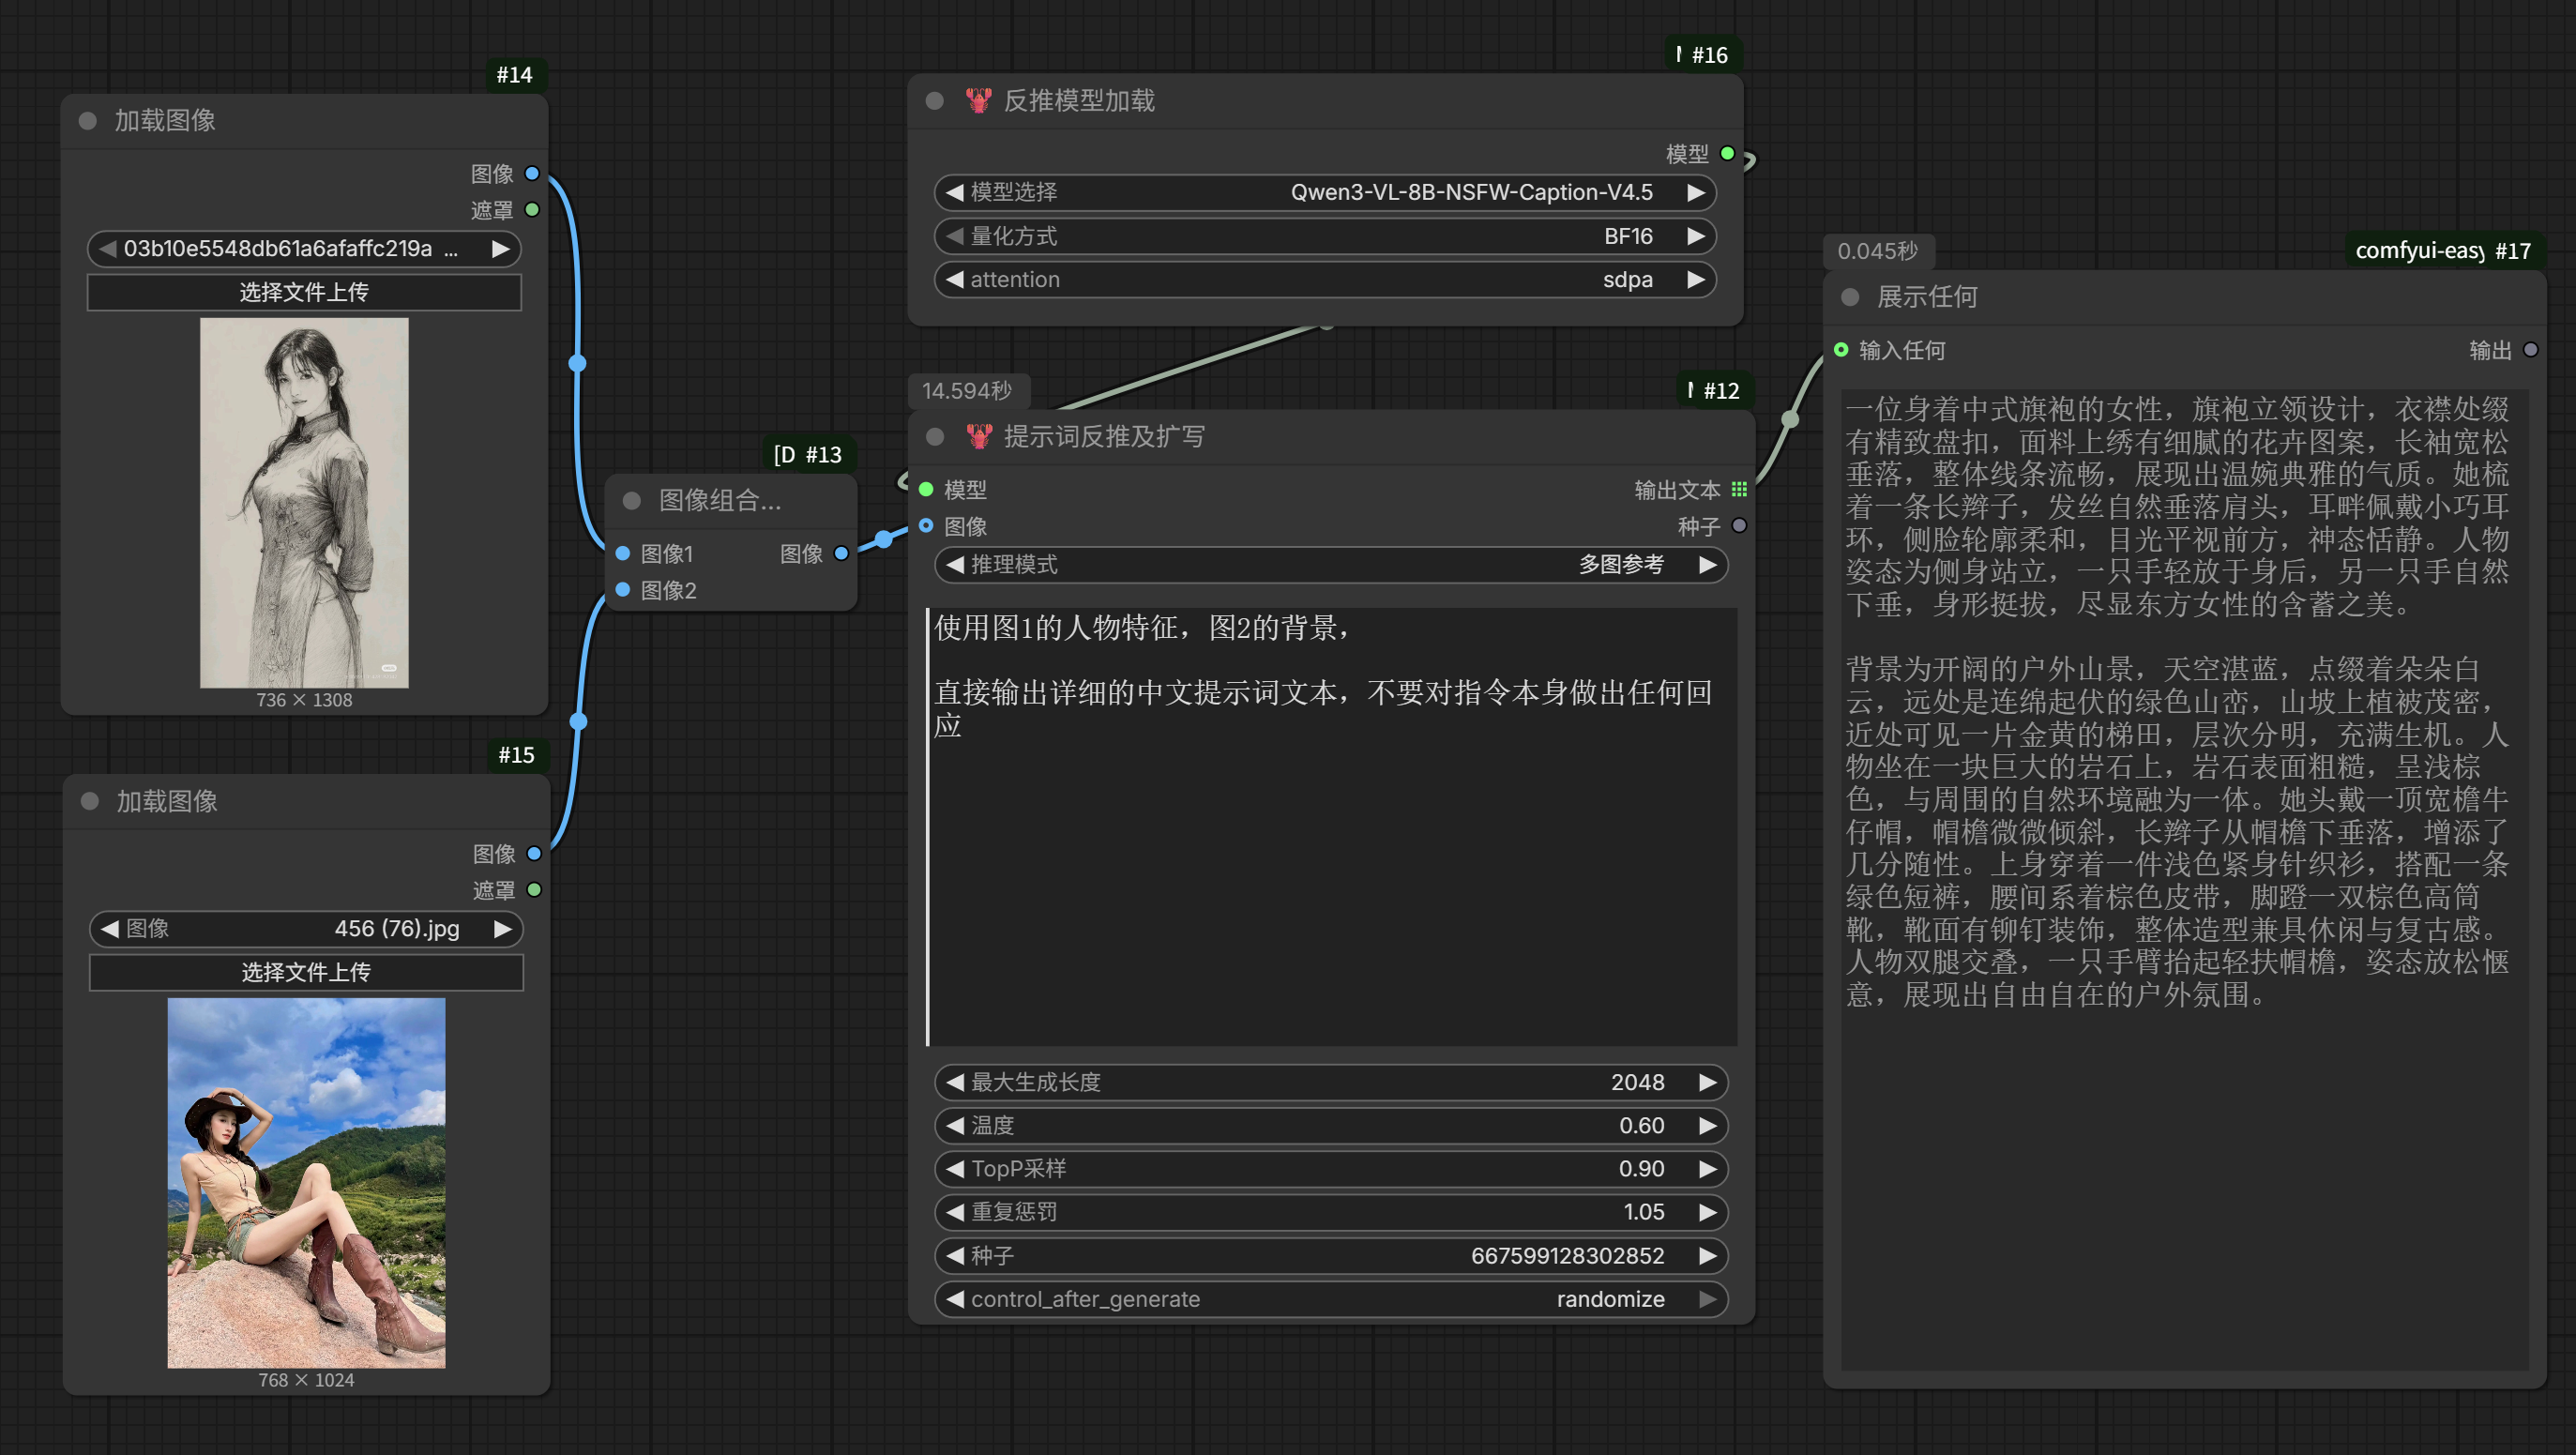The width and height of the screenshot is (2576, 1455).
Task: Click 选择文件上传 below 456 (76).jpg
Action: pyautogui.click(x=306, y=972)
